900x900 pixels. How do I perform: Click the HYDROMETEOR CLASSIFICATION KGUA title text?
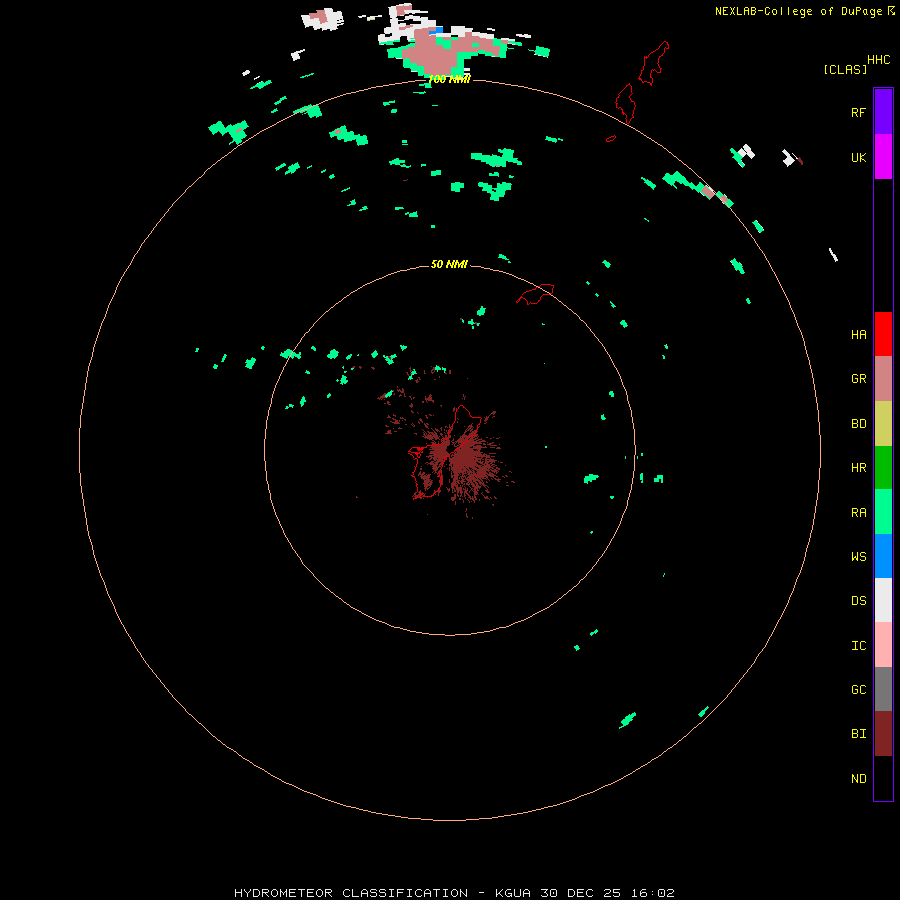coord(454,893)
